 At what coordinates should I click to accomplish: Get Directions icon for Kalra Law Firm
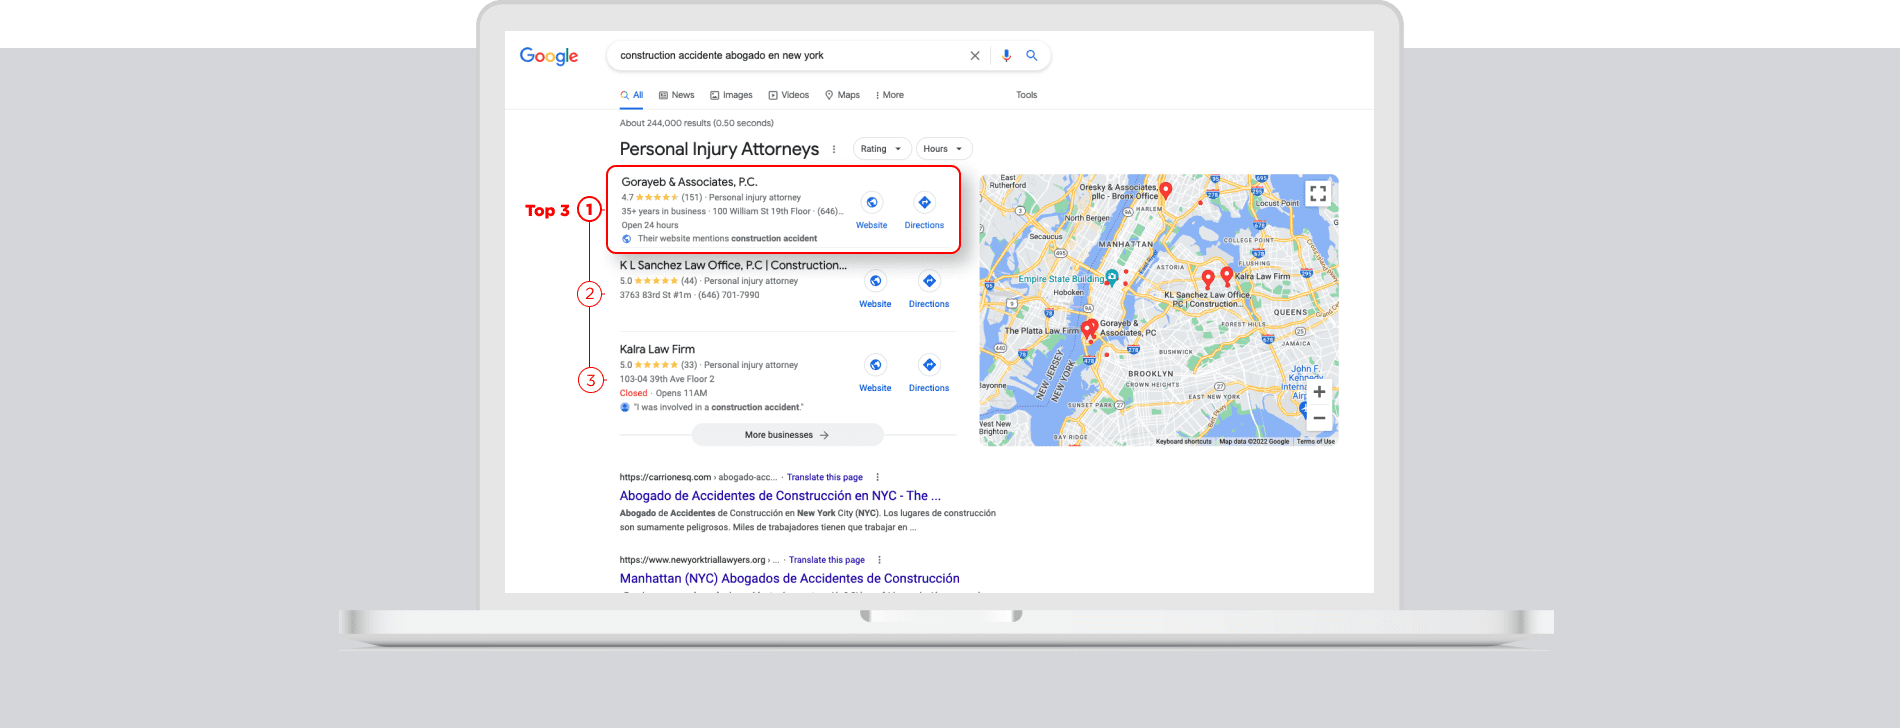pyautogui.click(x=929, y=366)
